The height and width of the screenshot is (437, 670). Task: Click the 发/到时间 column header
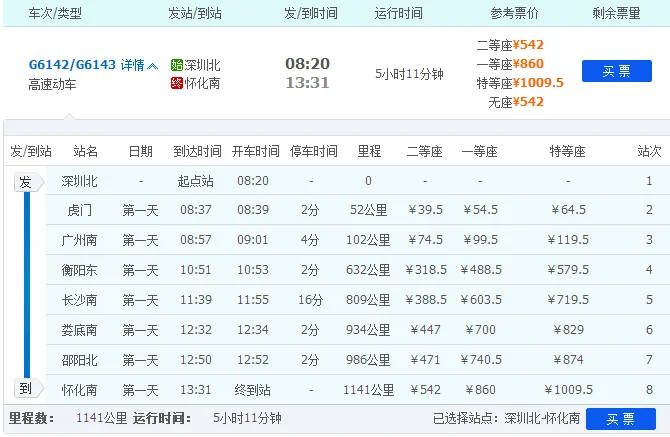[x=311, y=13]
